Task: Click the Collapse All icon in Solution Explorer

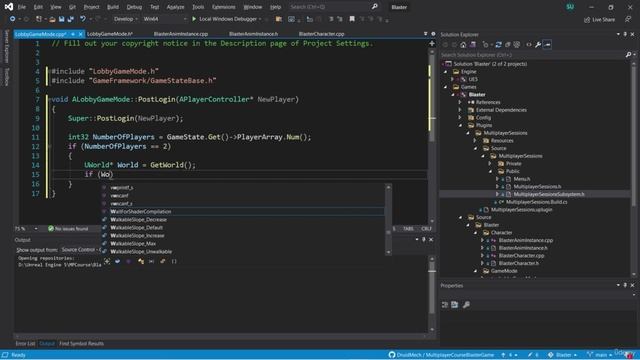Action: pyautogui.click(x=508, y=44)
